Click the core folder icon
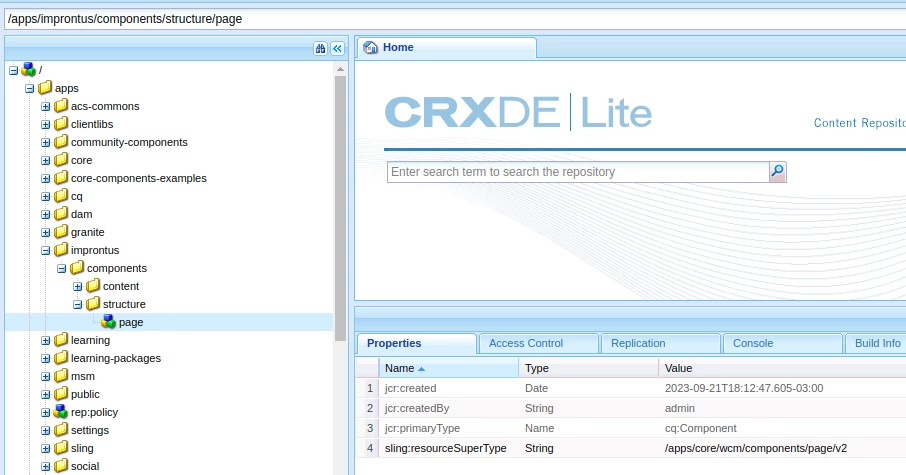Image resolution: width=906 pixels, height=475 pixels. tap(61, 160)
